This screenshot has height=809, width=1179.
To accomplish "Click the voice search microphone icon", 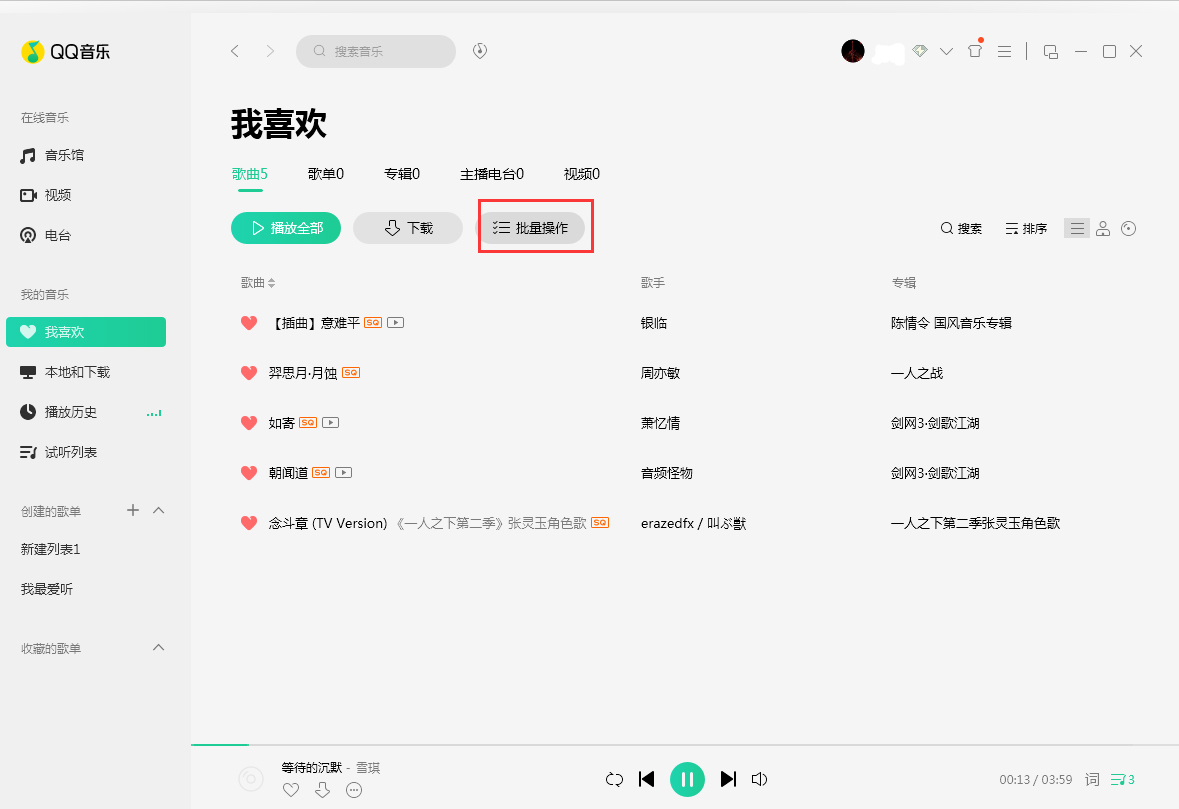I will point(479,51).
